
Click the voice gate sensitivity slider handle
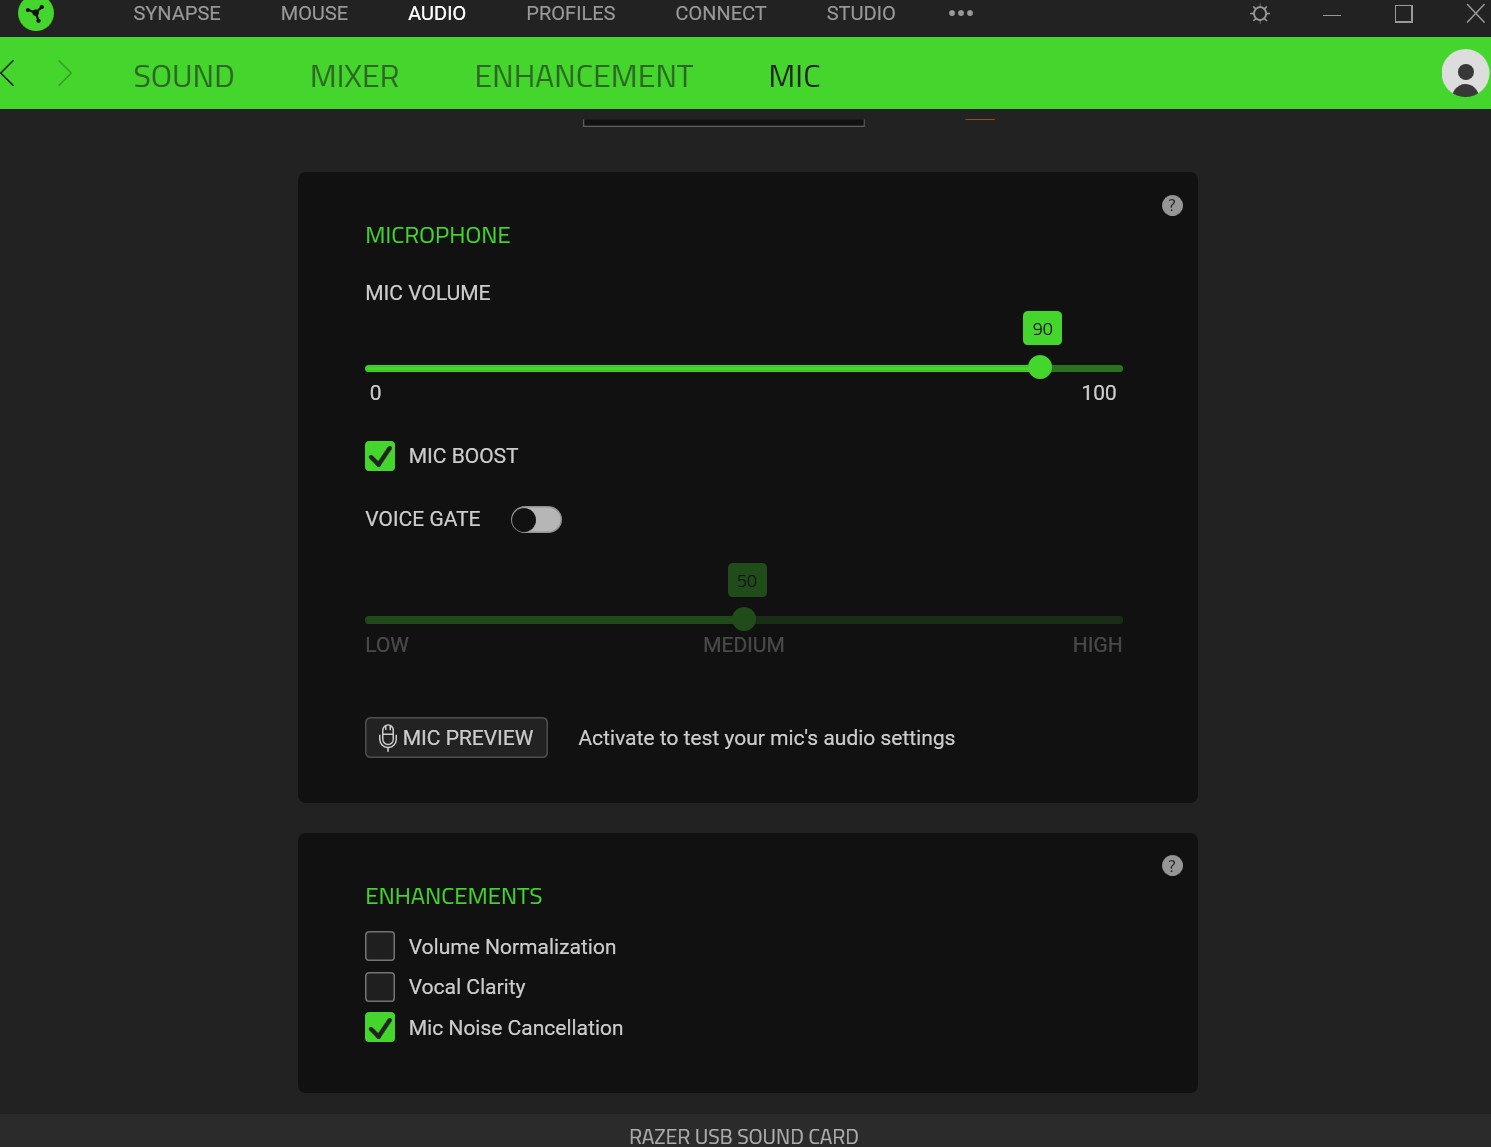744,619
